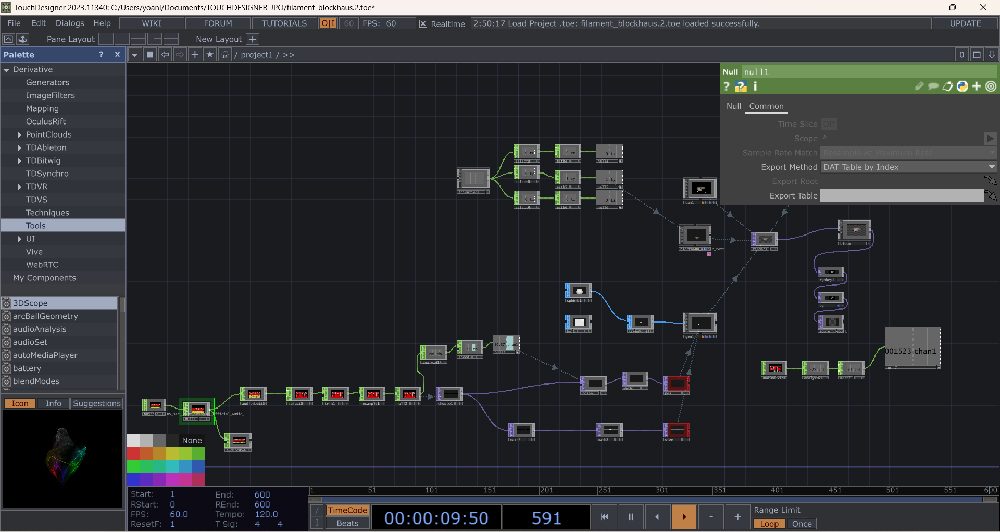Open the TUTORIALS link button
1000x532 pixels.
[285, 23]
